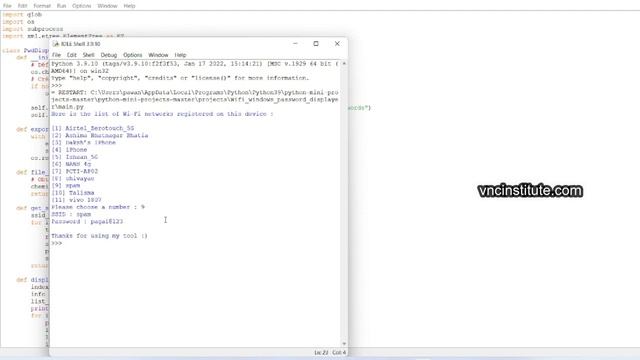
Task: Click 'import glob' line in editor
Action: pyautogui.click(x=22, y=15)
